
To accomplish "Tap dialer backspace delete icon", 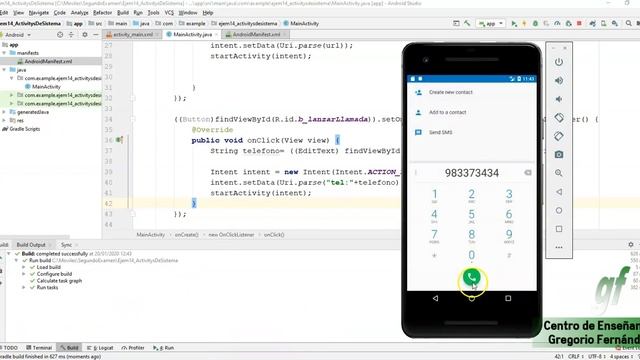I will (528, 173).
